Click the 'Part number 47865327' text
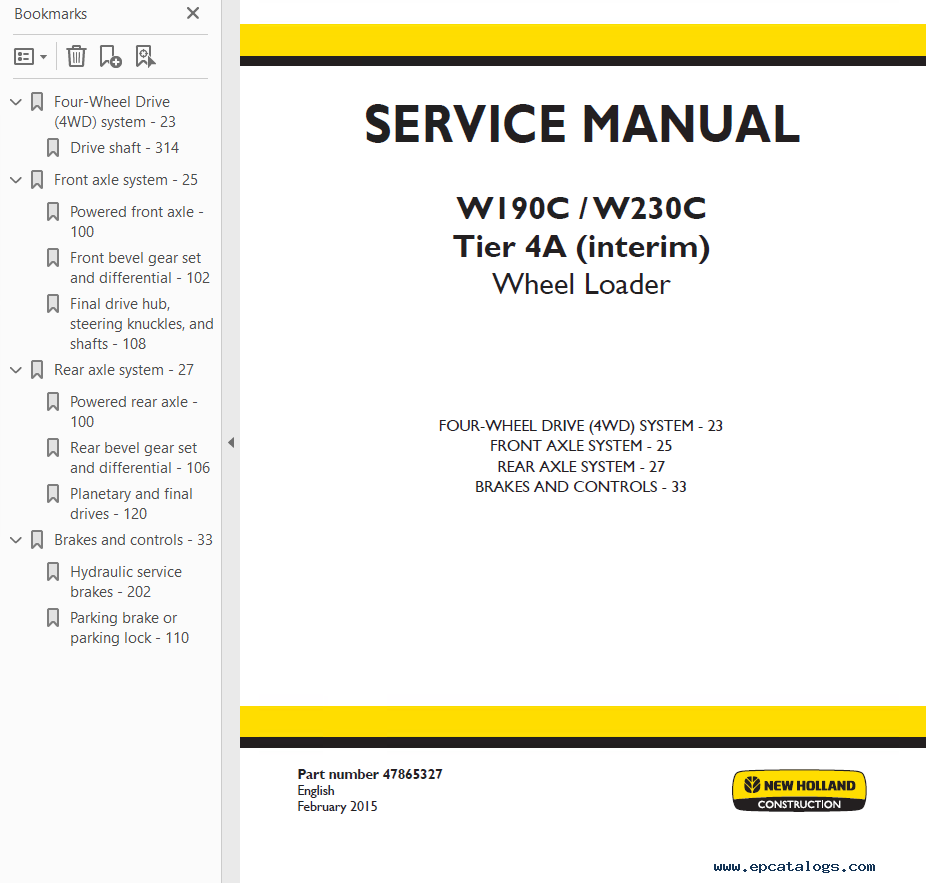The height and width of the screenshot is (883, 926). pos(370,774)
